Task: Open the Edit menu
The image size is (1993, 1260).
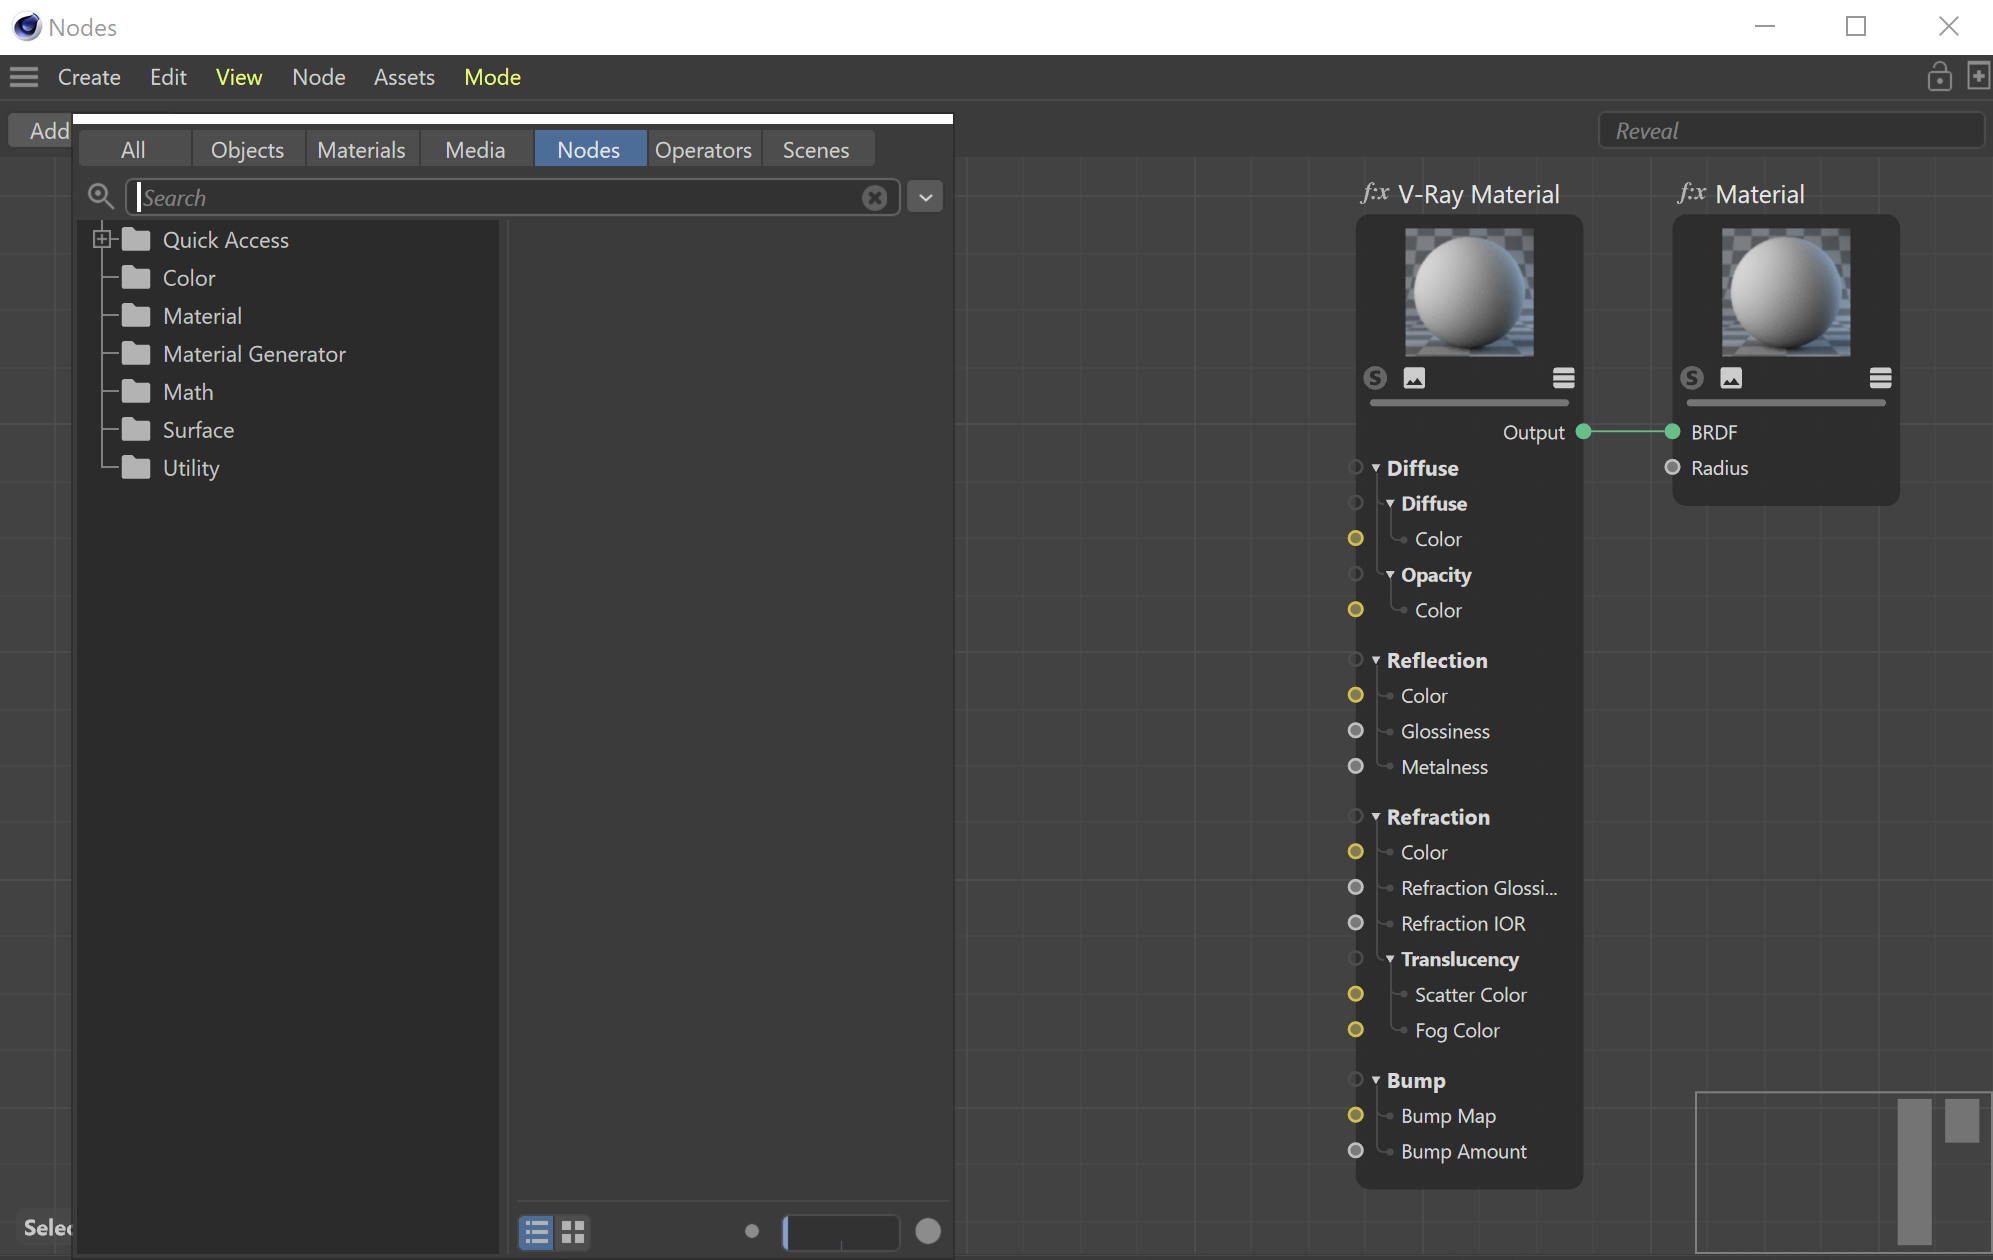Action: click(168, 77)
